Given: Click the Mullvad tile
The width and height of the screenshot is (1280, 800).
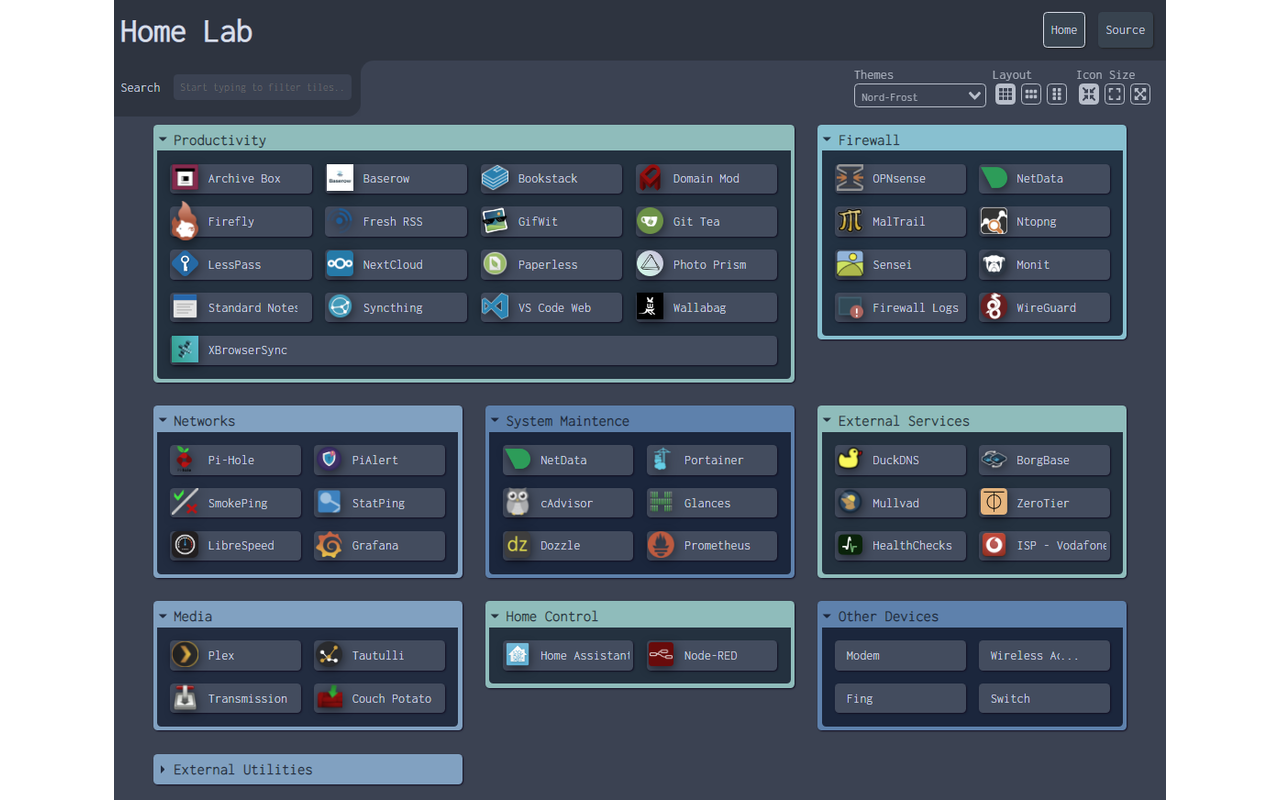Looking at the screenshot, I should click(900, 503).
